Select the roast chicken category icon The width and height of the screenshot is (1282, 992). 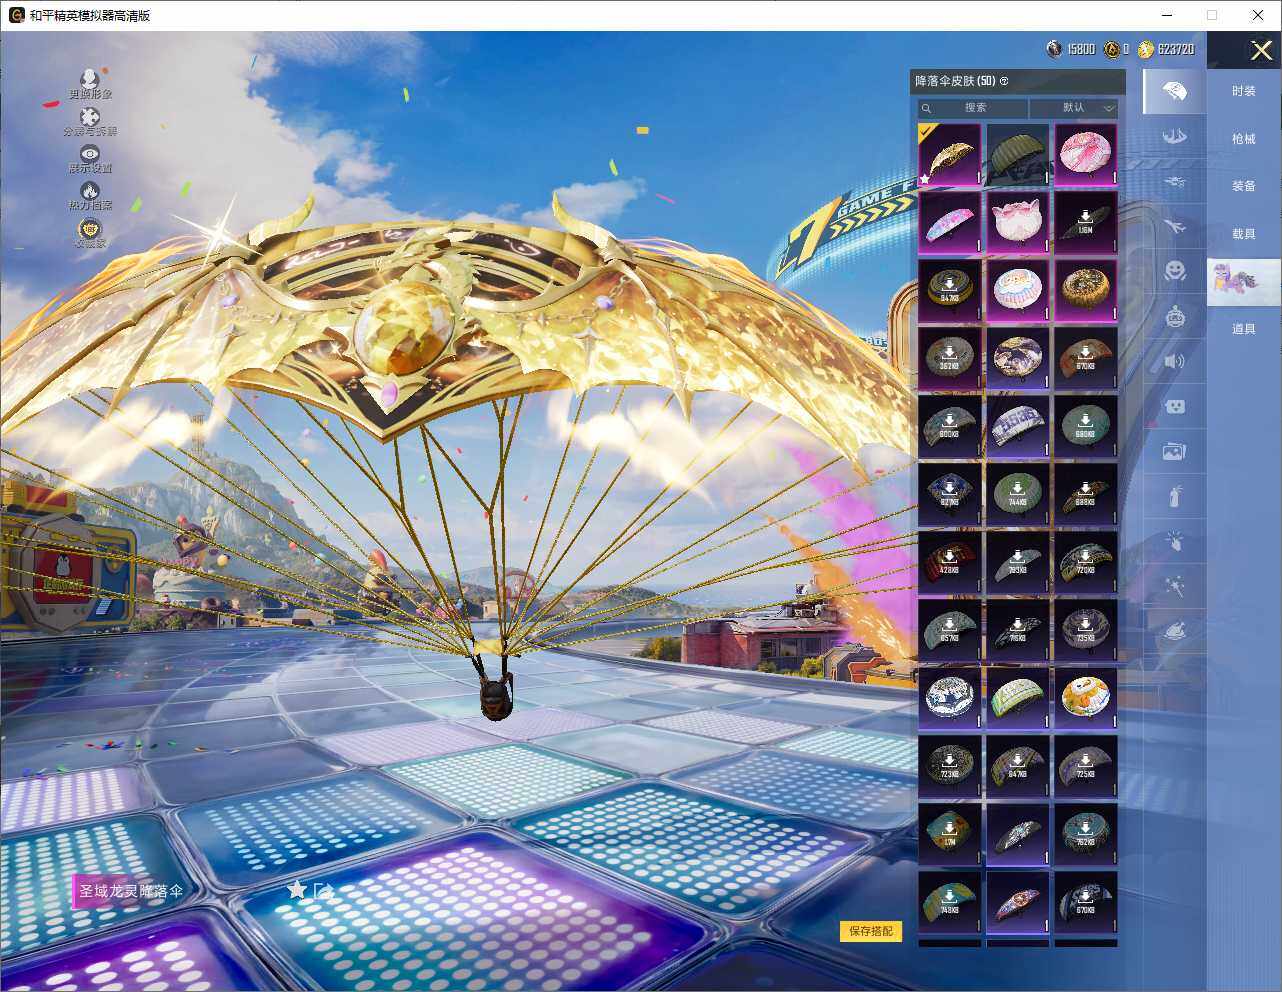1175,632
